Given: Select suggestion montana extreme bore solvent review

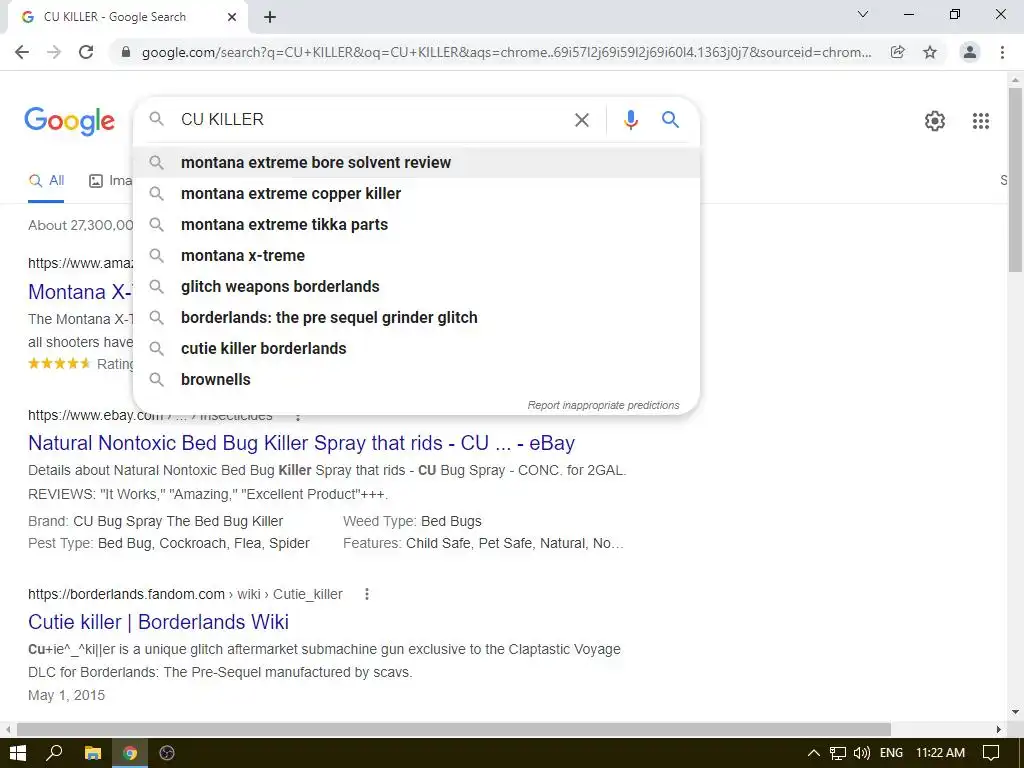Looking at the screenshot, I should [416, 163].
